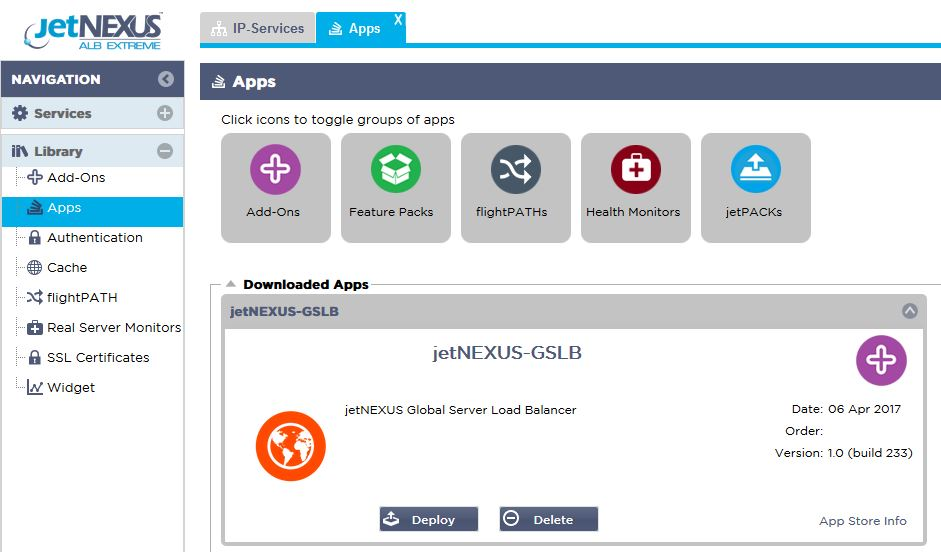Click the SSL Certificates padlock icon

[35, 358]
